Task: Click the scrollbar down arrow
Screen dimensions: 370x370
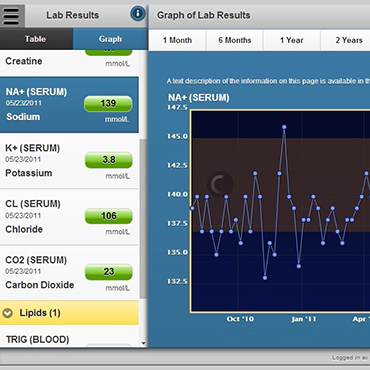Action: tap(143, 343)
